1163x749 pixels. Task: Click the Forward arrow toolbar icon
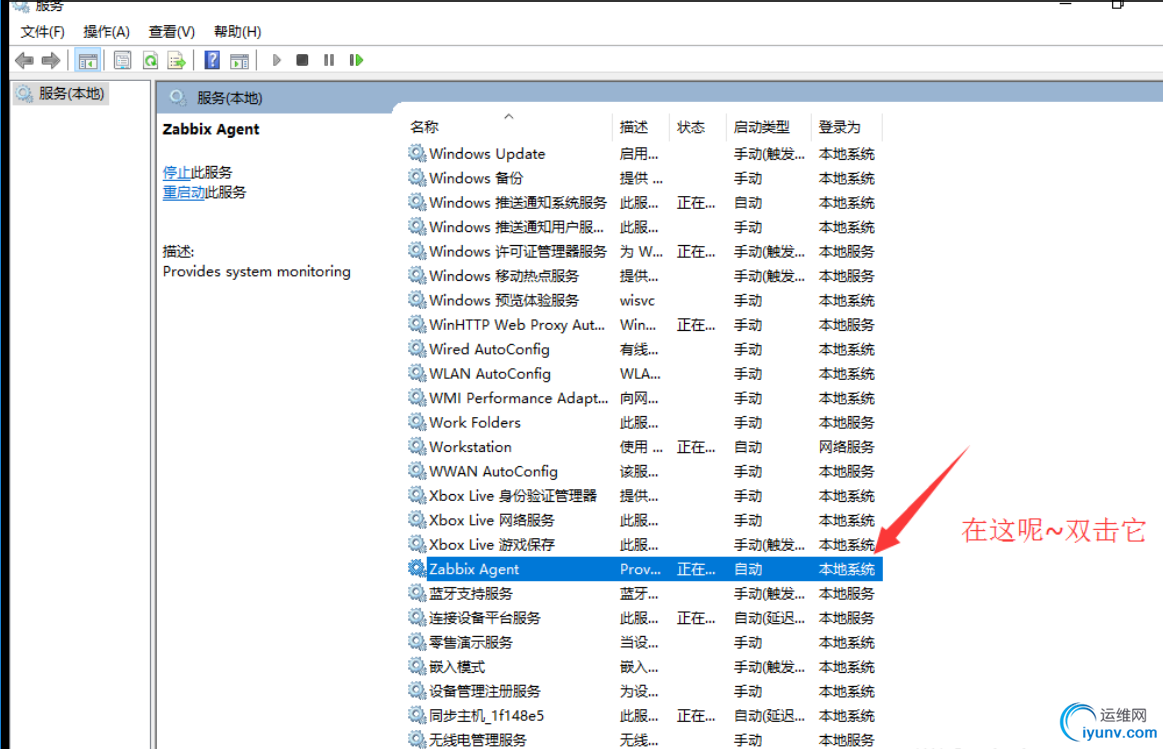pyautogui.click(x=51, y=60)
